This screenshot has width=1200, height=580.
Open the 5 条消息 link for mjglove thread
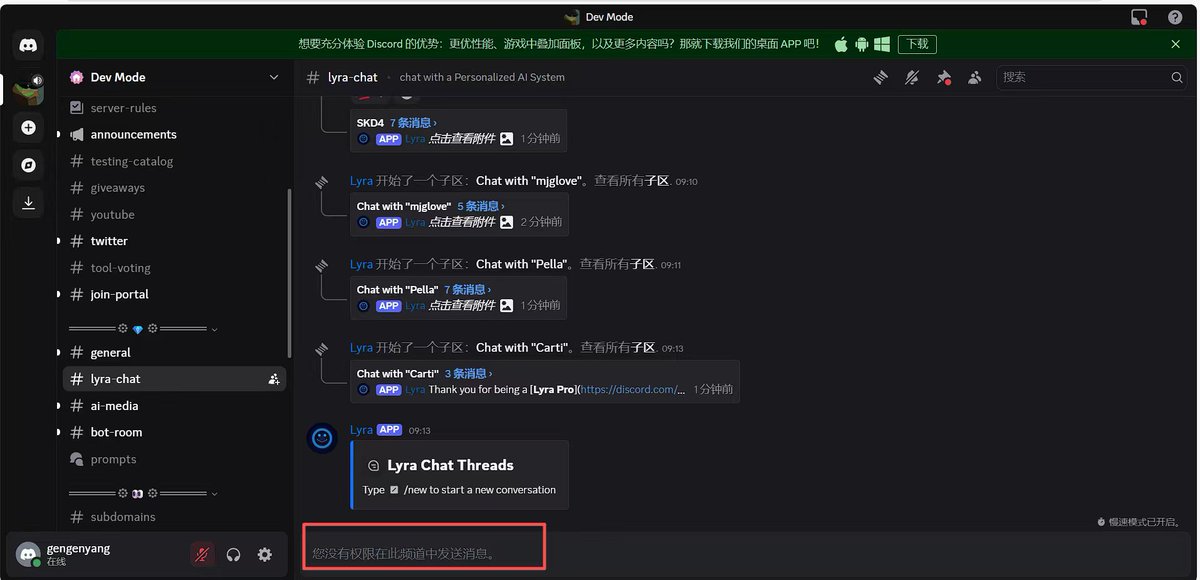click(x=482, y=206)
